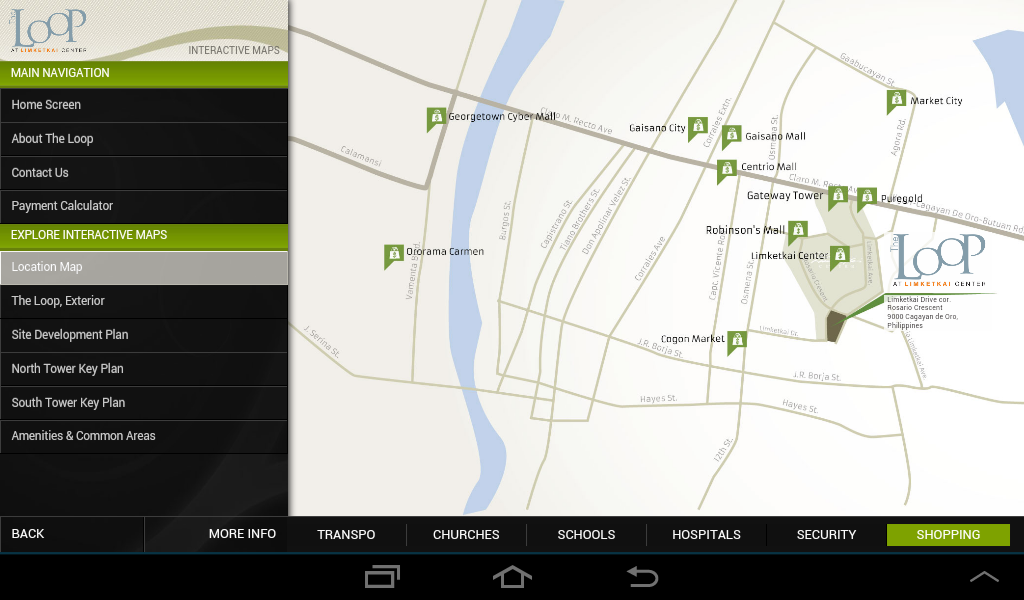Switch to SCHOOLS map filter
The width and height of the screenshot is (1024, 600).
tap(586, 535)
